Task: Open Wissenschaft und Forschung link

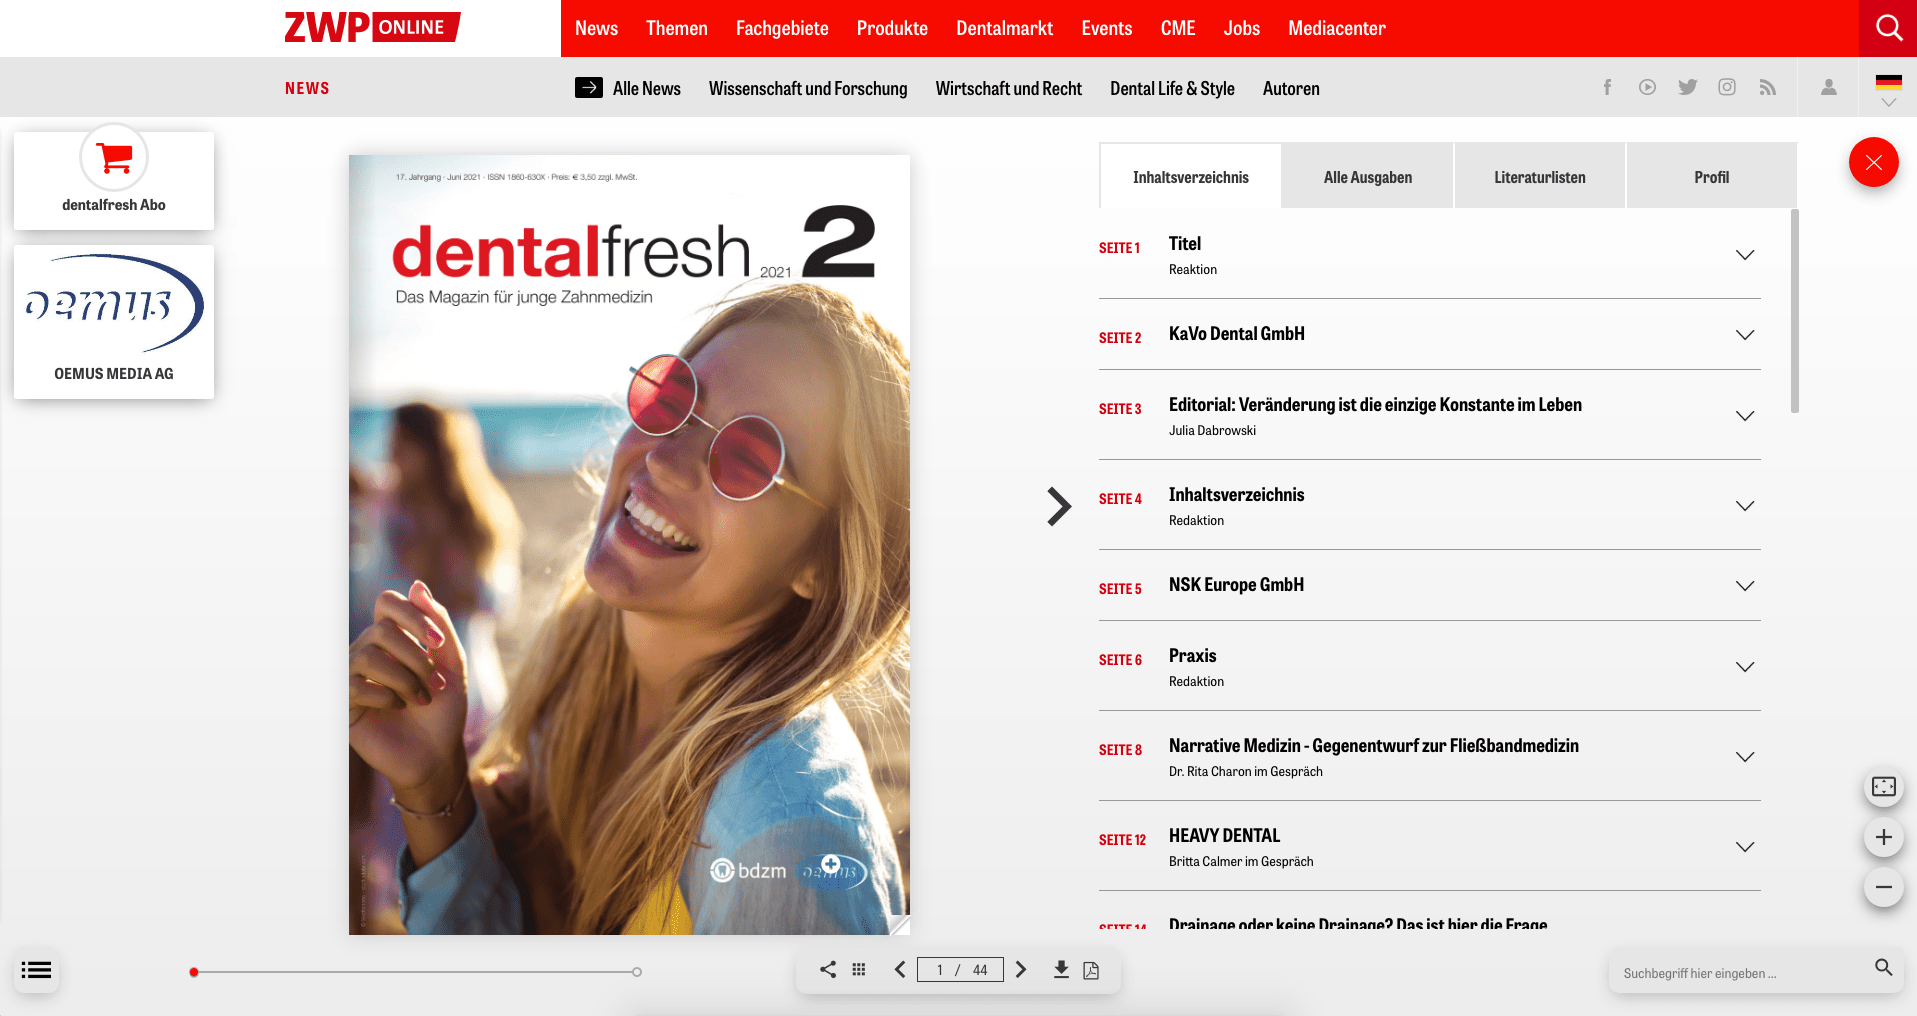Action: pyautogui.click(x=808, y=88)
